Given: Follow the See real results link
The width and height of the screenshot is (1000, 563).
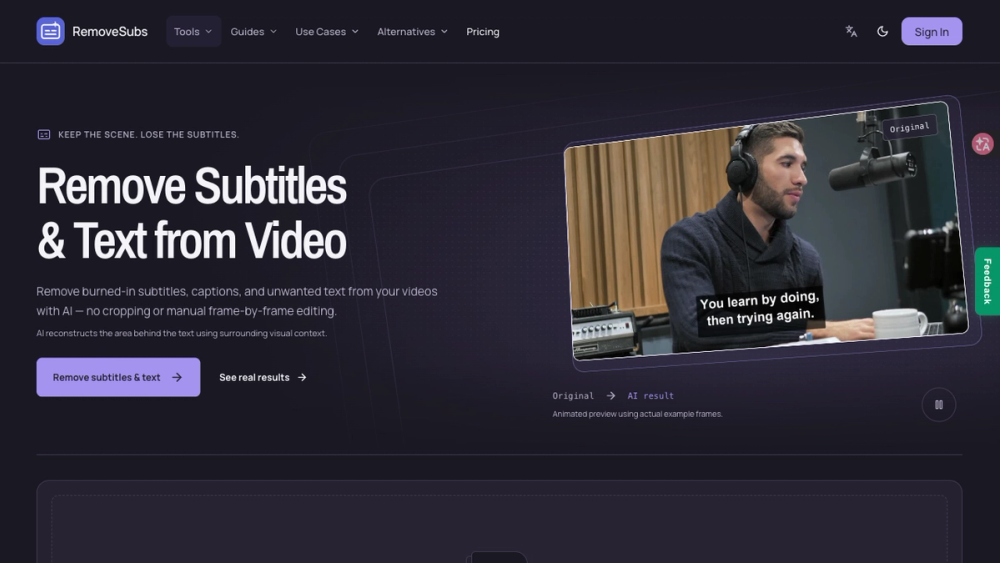Looking at the screenshot, I should coord(263,377).
